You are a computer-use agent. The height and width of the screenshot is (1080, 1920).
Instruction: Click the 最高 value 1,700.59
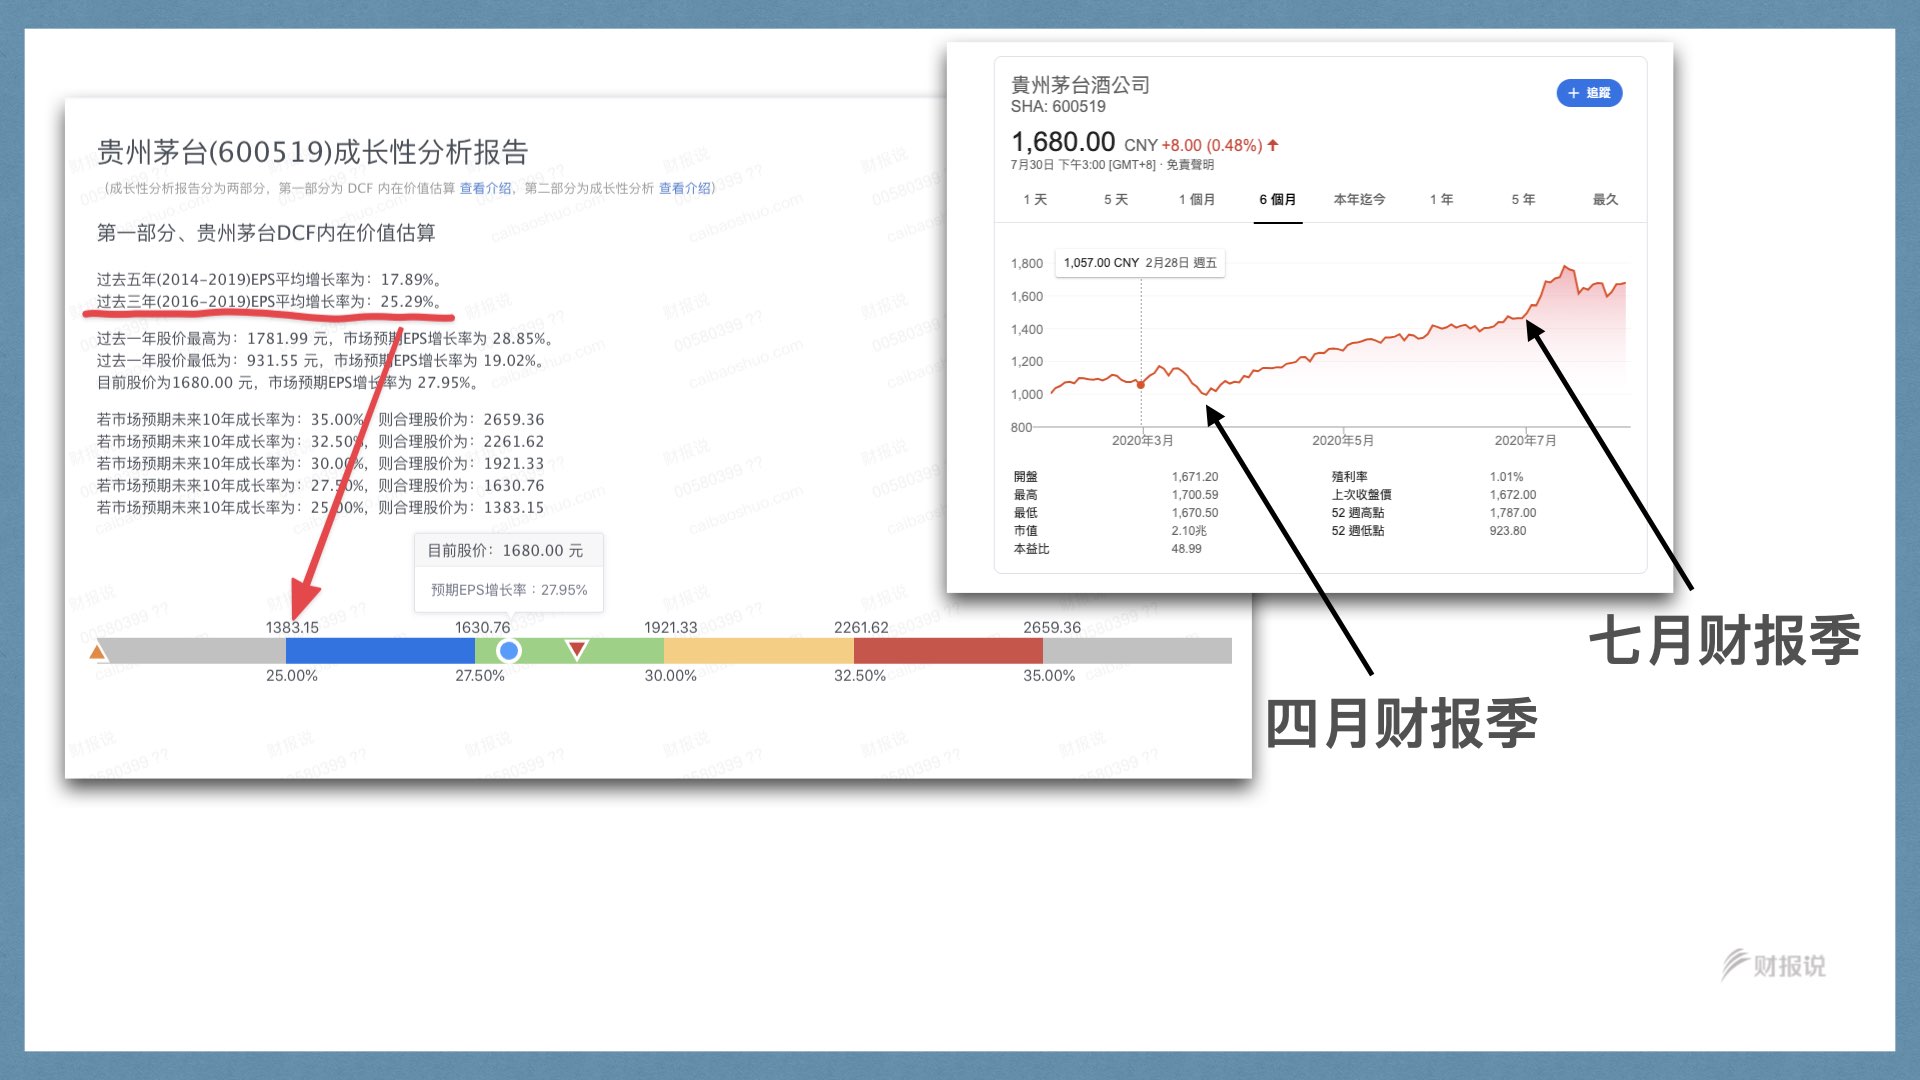pos(1195,495)
